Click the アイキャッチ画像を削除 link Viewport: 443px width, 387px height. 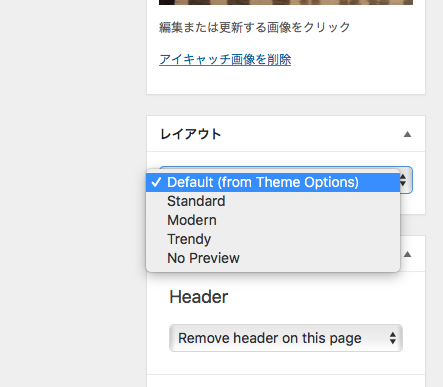click(x=225, y=60)
